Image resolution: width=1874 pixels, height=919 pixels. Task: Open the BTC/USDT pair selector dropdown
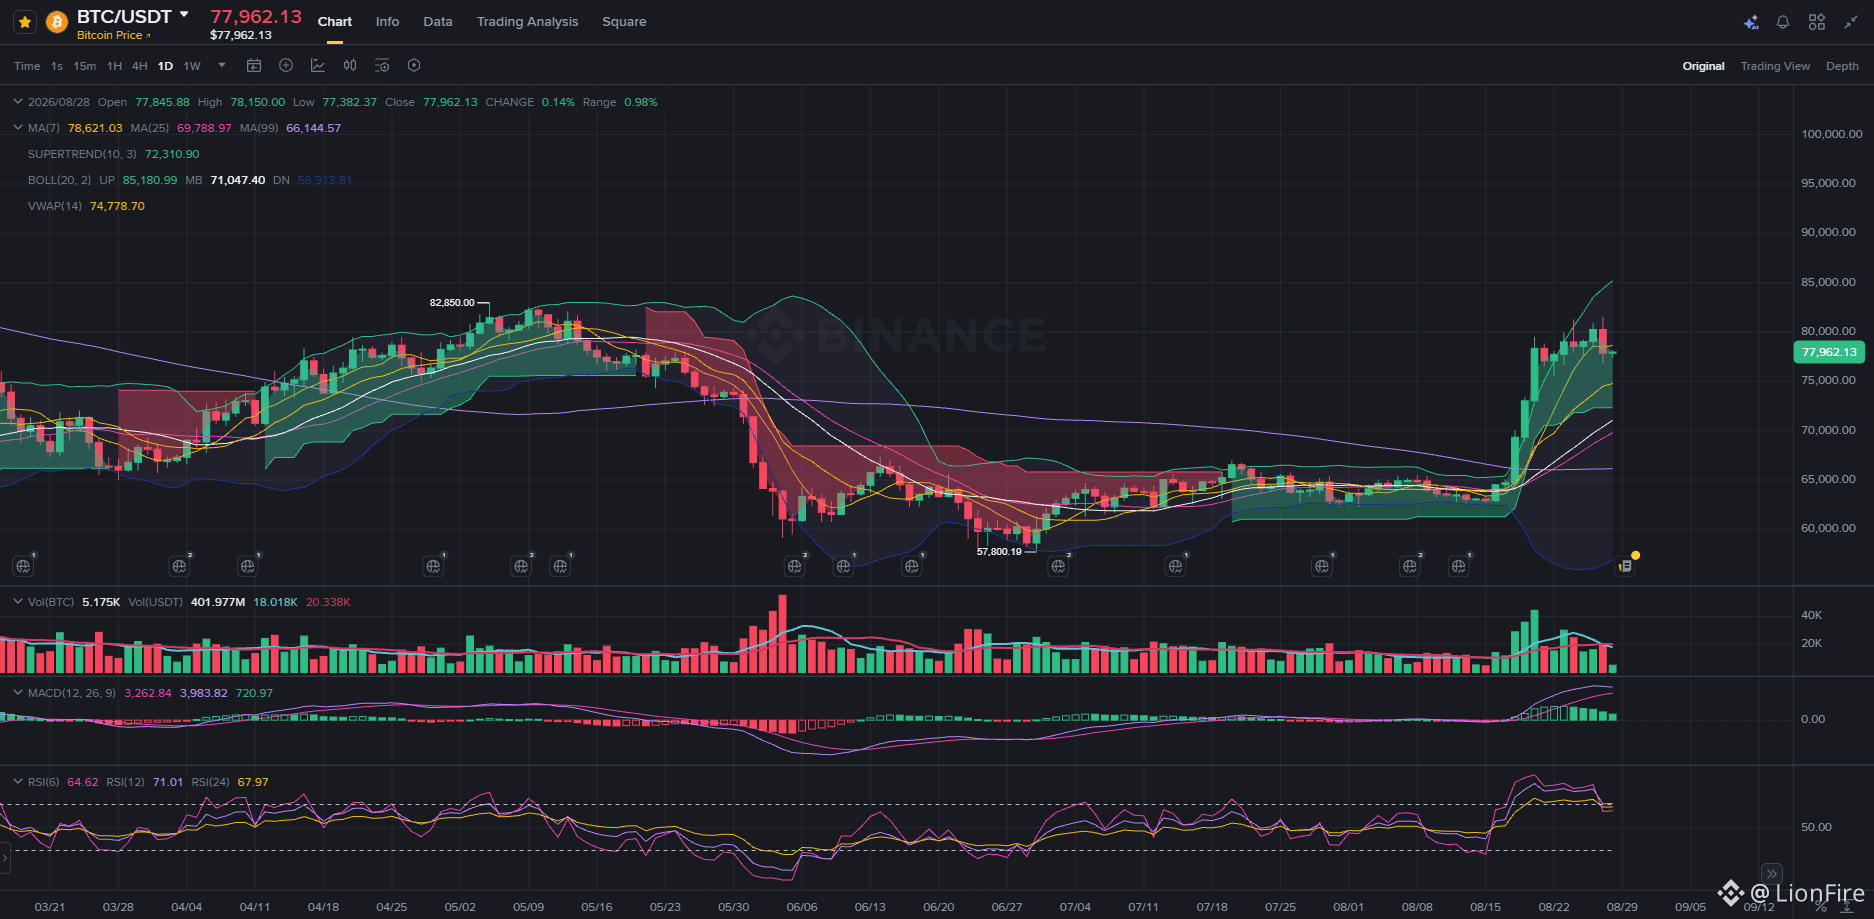coord(184,15)
